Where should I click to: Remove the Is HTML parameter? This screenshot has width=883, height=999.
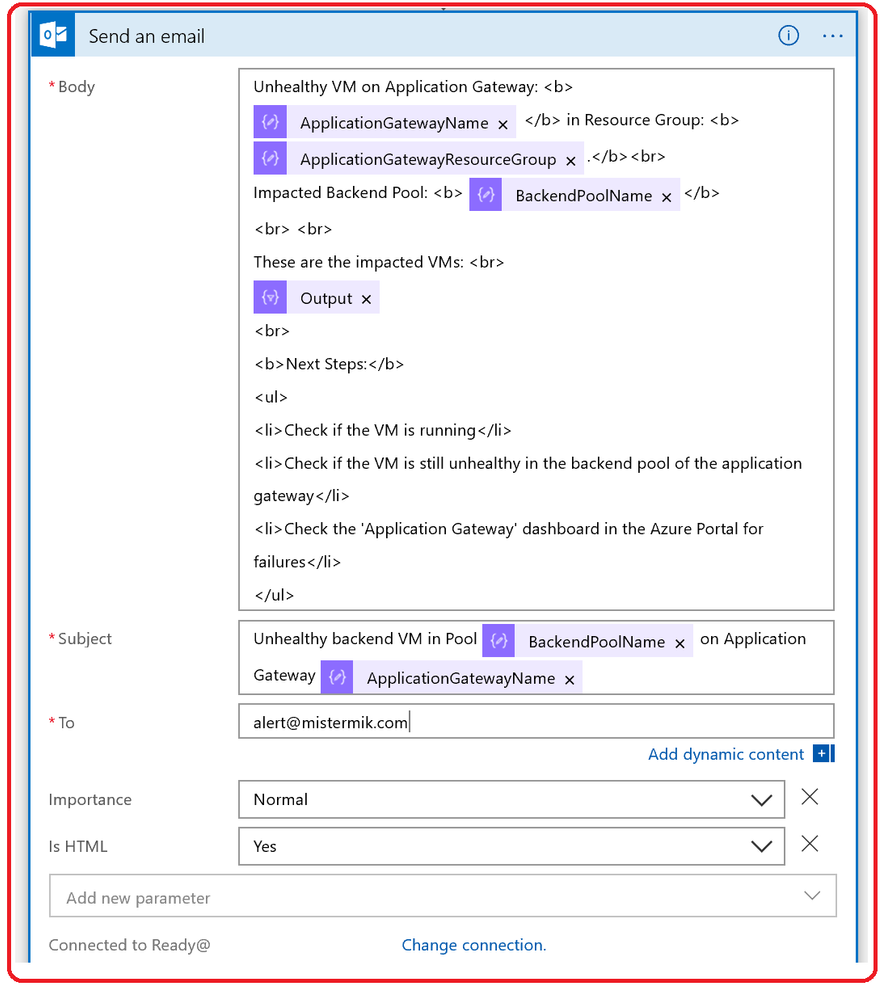[x=810, y=844]
